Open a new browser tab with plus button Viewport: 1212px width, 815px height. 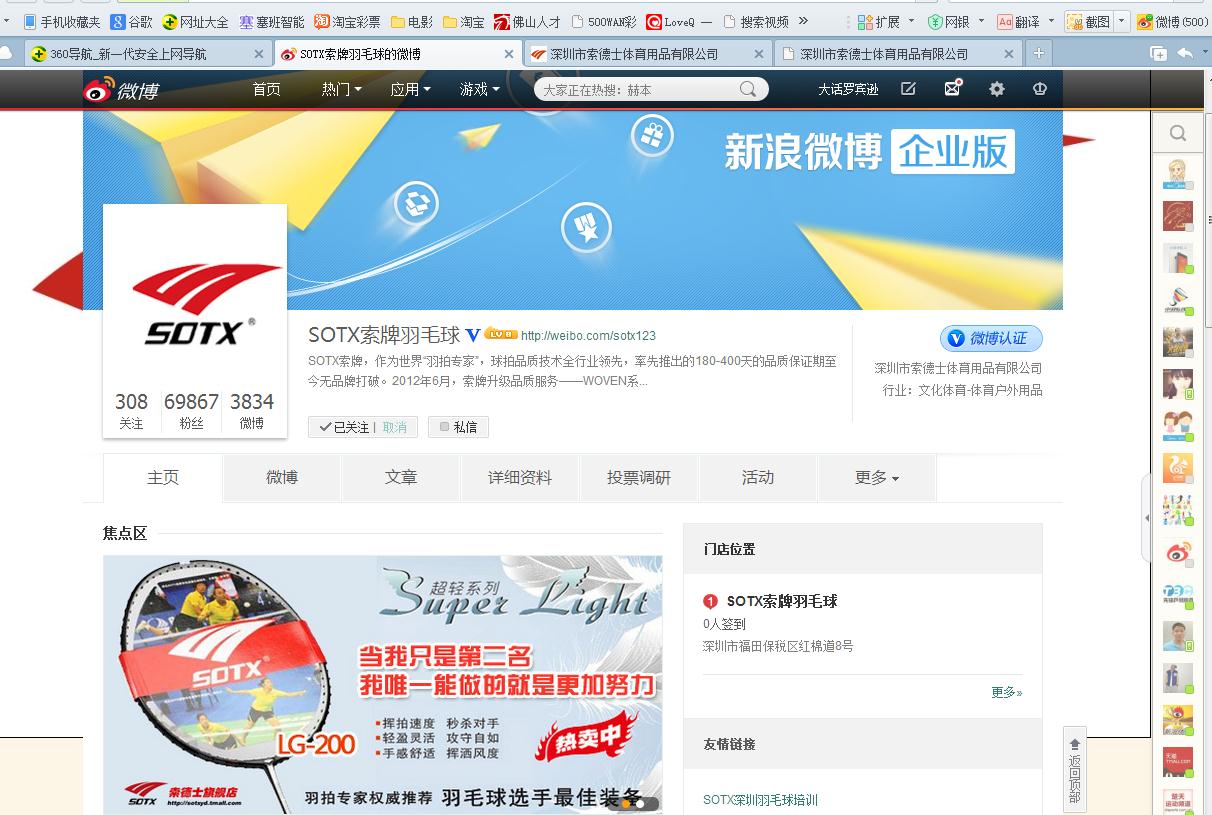(1039, 53)
